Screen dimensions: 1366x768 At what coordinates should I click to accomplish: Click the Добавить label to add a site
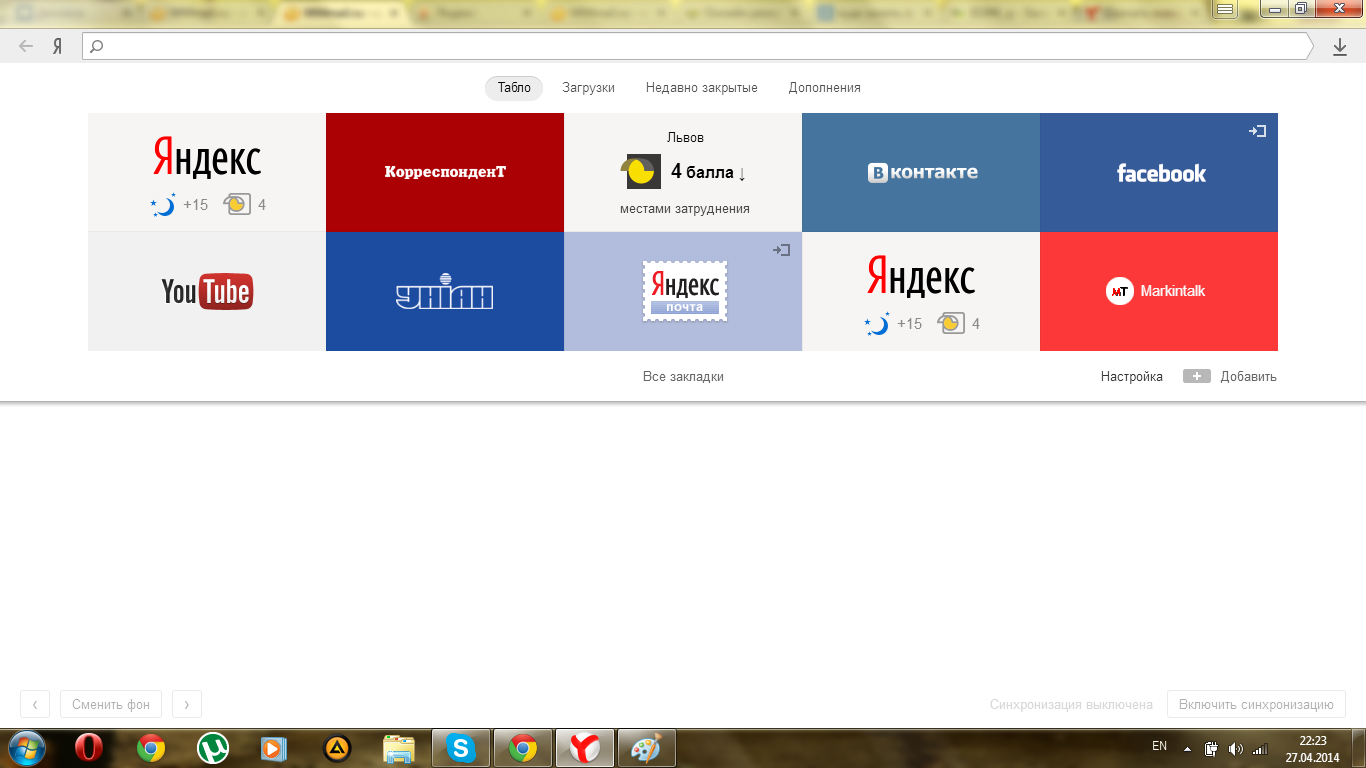[x=1248, y=377]
